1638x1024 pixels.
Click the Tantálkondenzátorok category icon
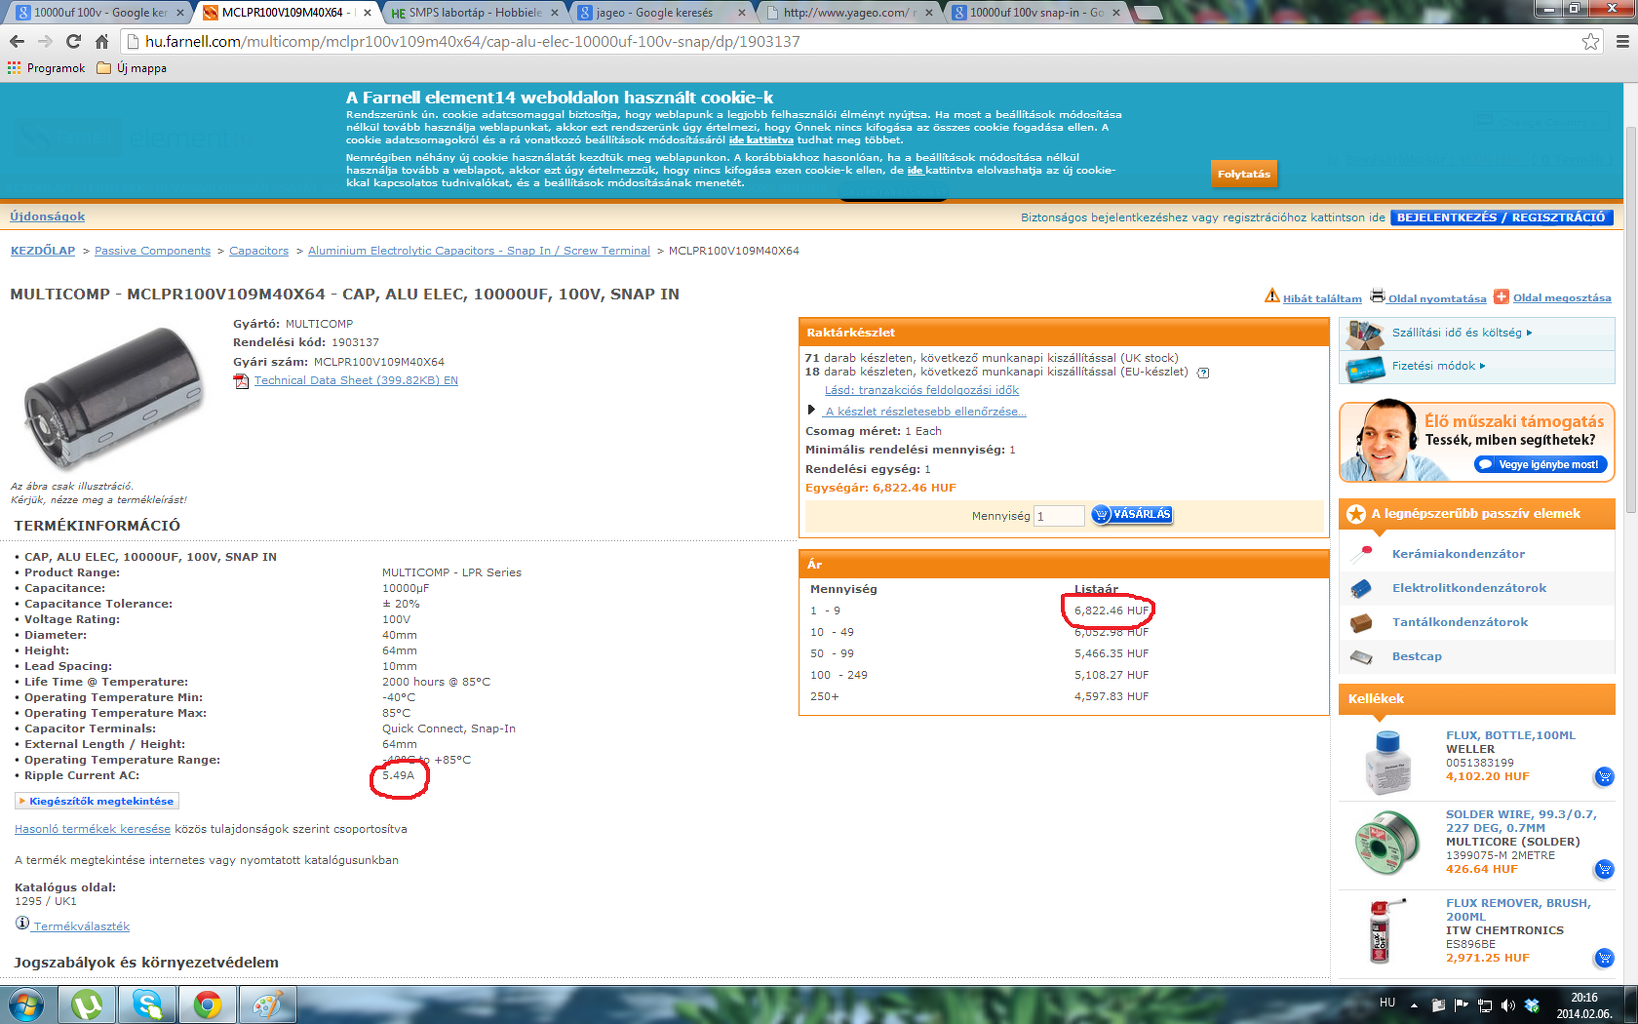coord(1362,623)
